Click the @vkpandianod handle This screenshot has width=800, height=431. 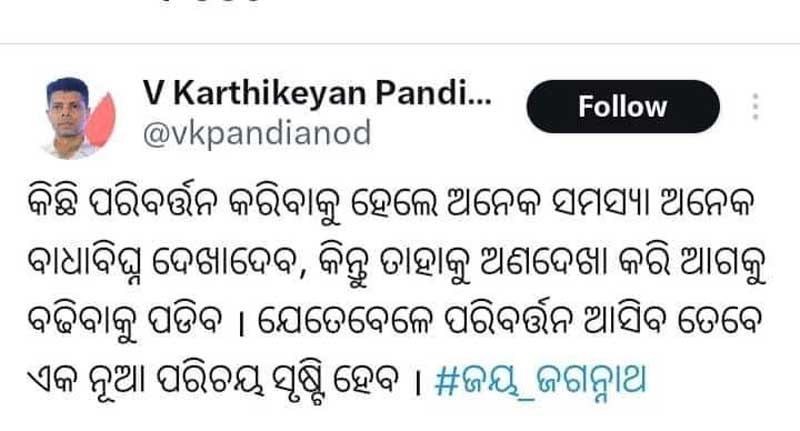pyautogui.click(x=257, y=134)
